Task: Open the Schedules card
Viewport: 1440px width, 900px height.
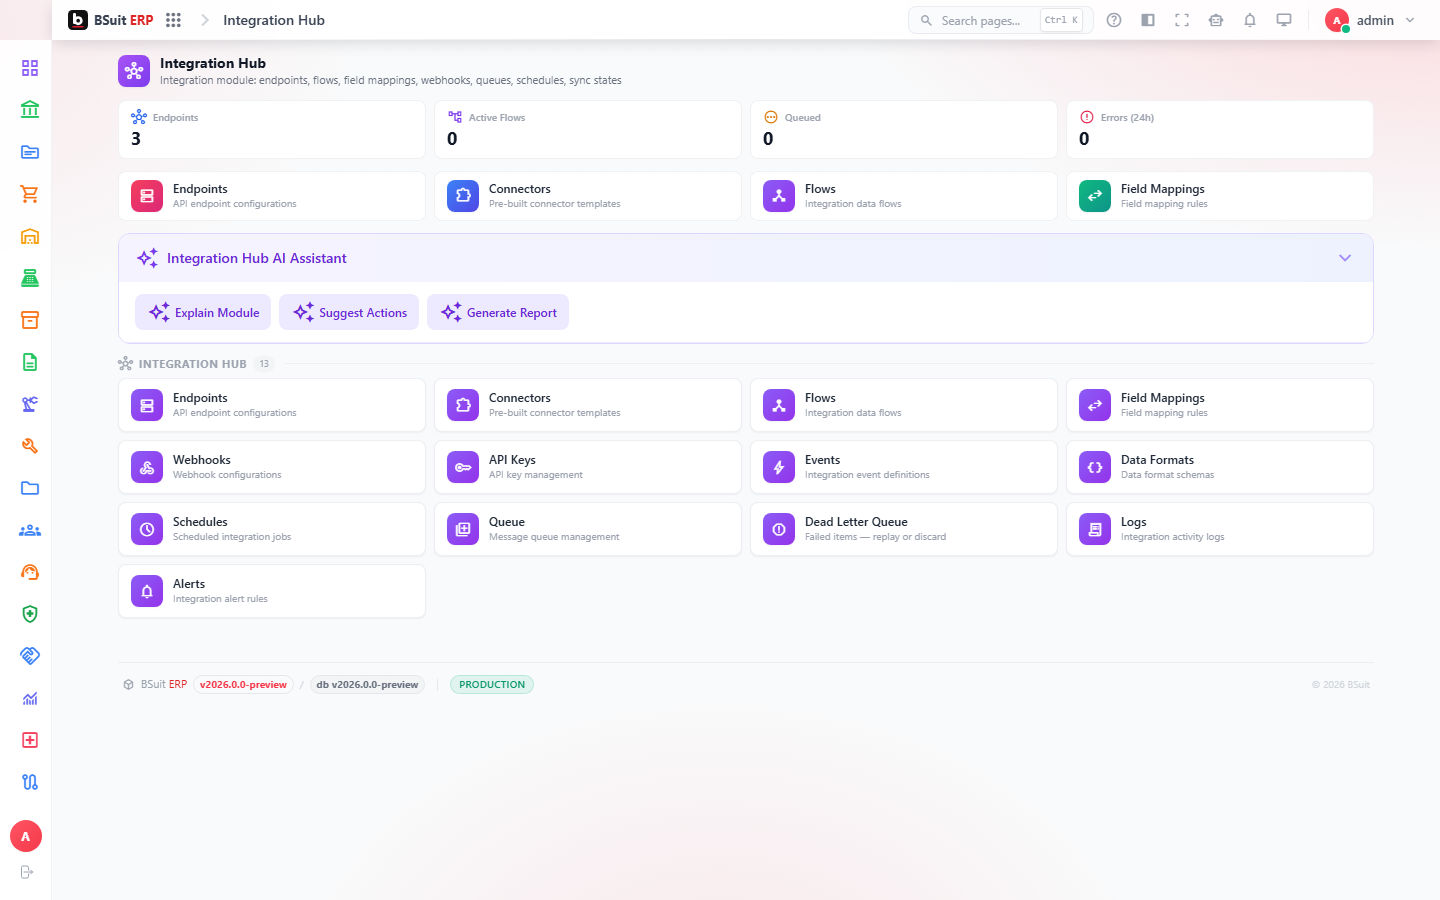Action: click(272, 529)
